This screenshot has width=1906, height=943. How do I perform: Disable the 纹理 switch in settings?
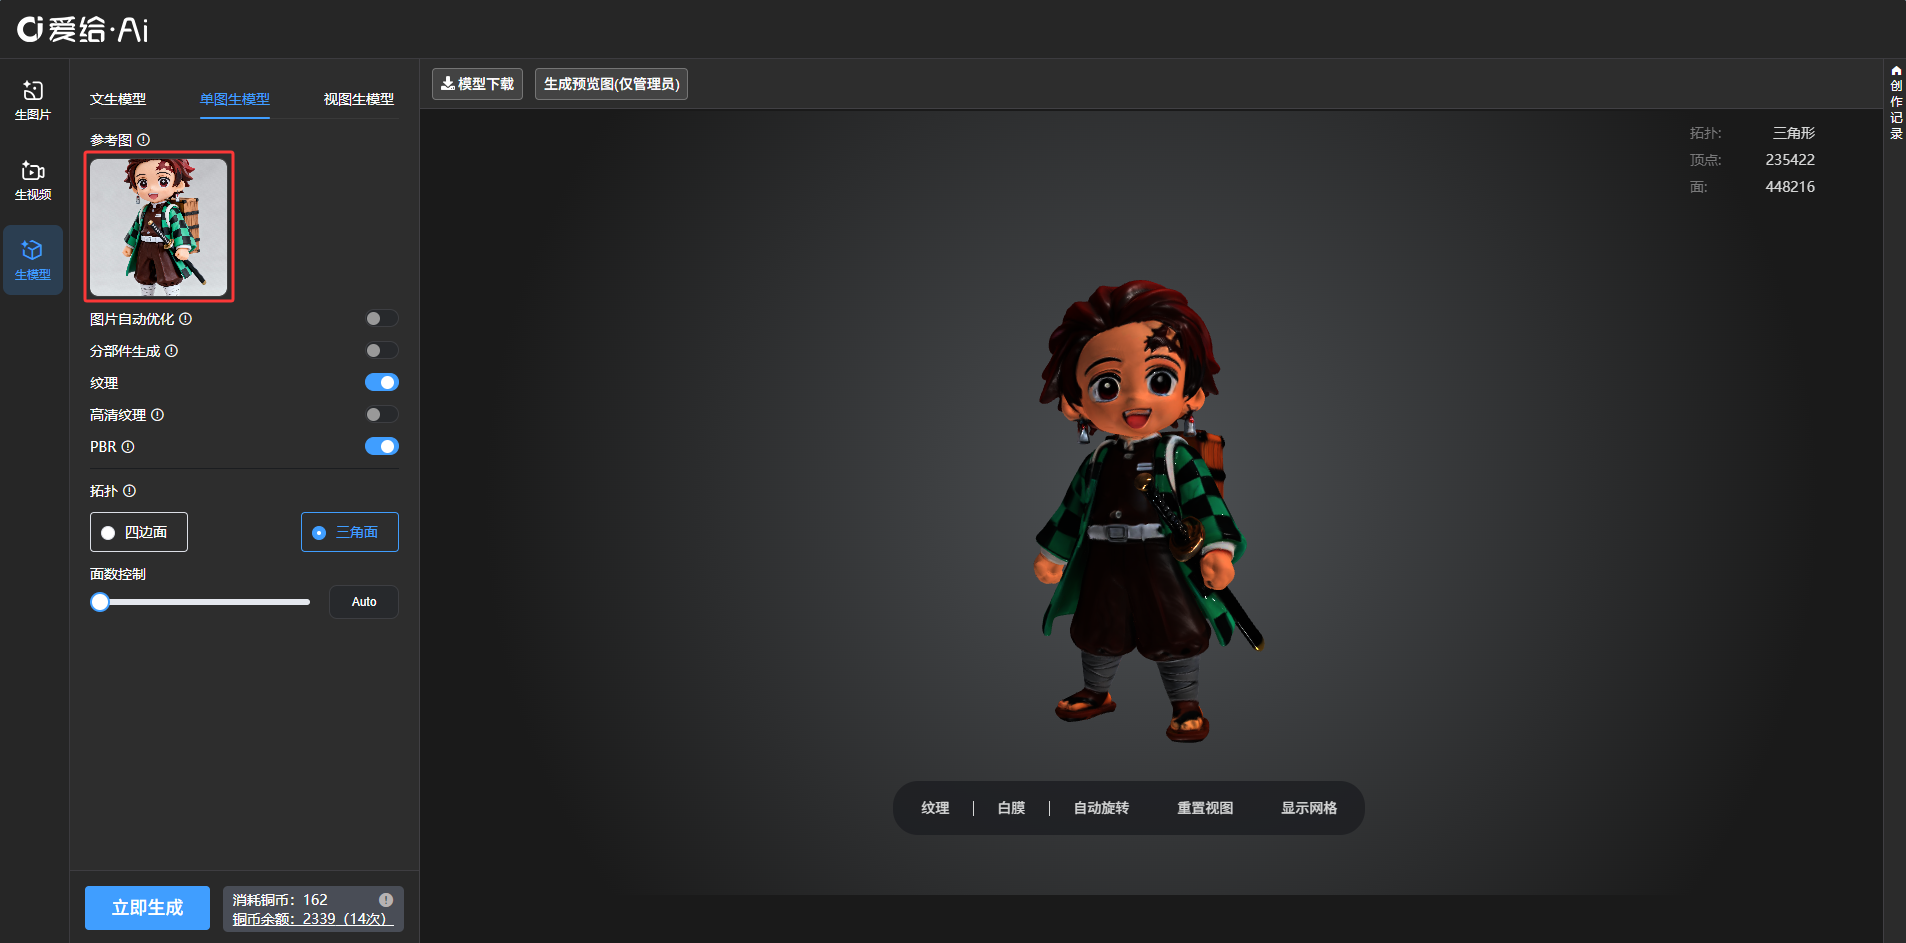click(x=381, y=383)
